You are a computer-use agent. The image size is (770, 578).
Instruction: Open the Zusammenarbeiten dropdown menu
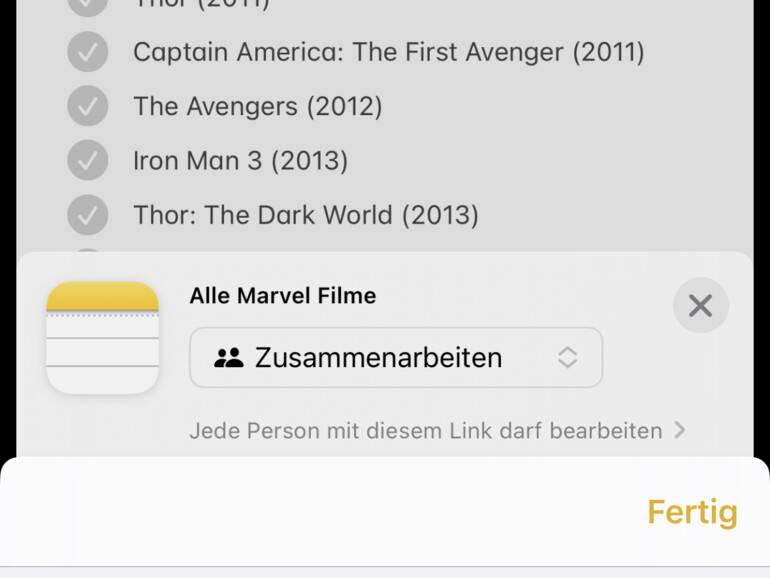tap(396, 358)
